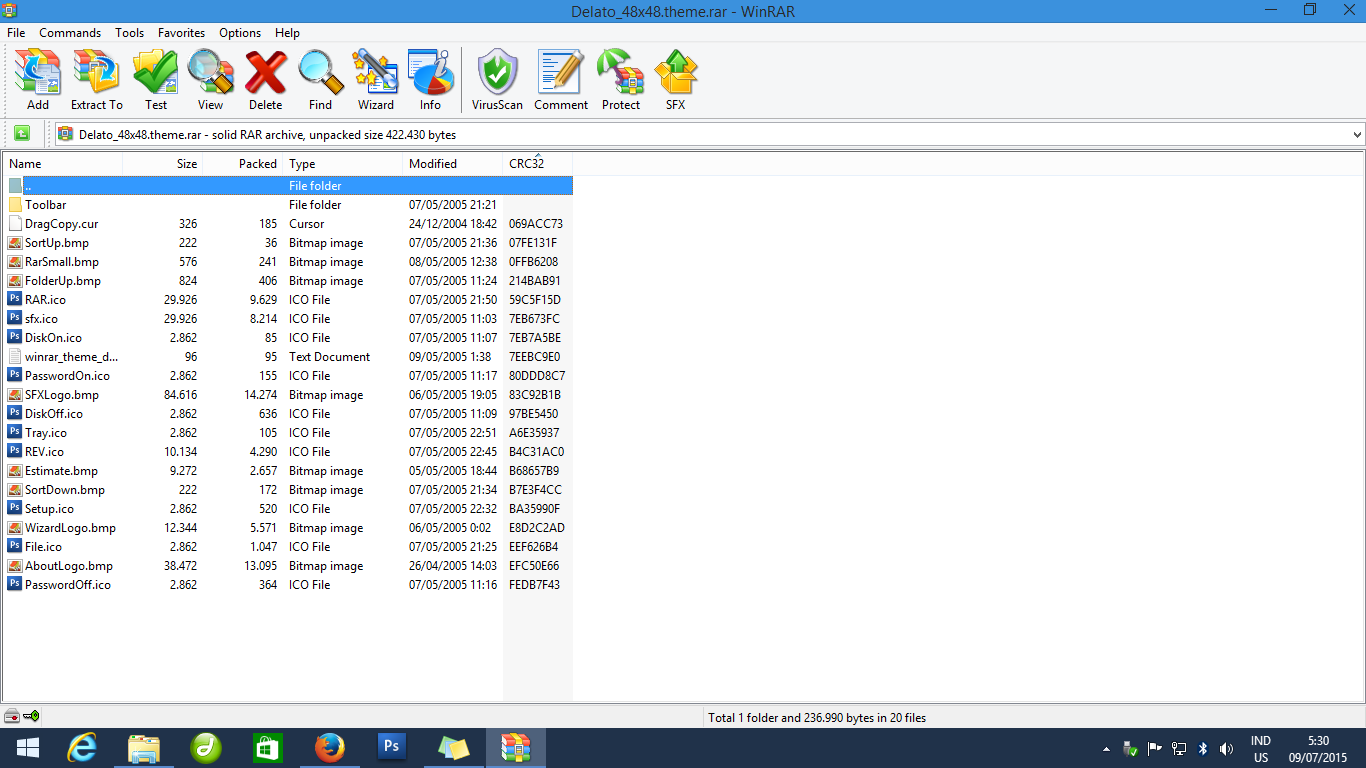Click the password key icon in status bar
The width and height of the screenshot is (1366, 768).
coord(31,716)
